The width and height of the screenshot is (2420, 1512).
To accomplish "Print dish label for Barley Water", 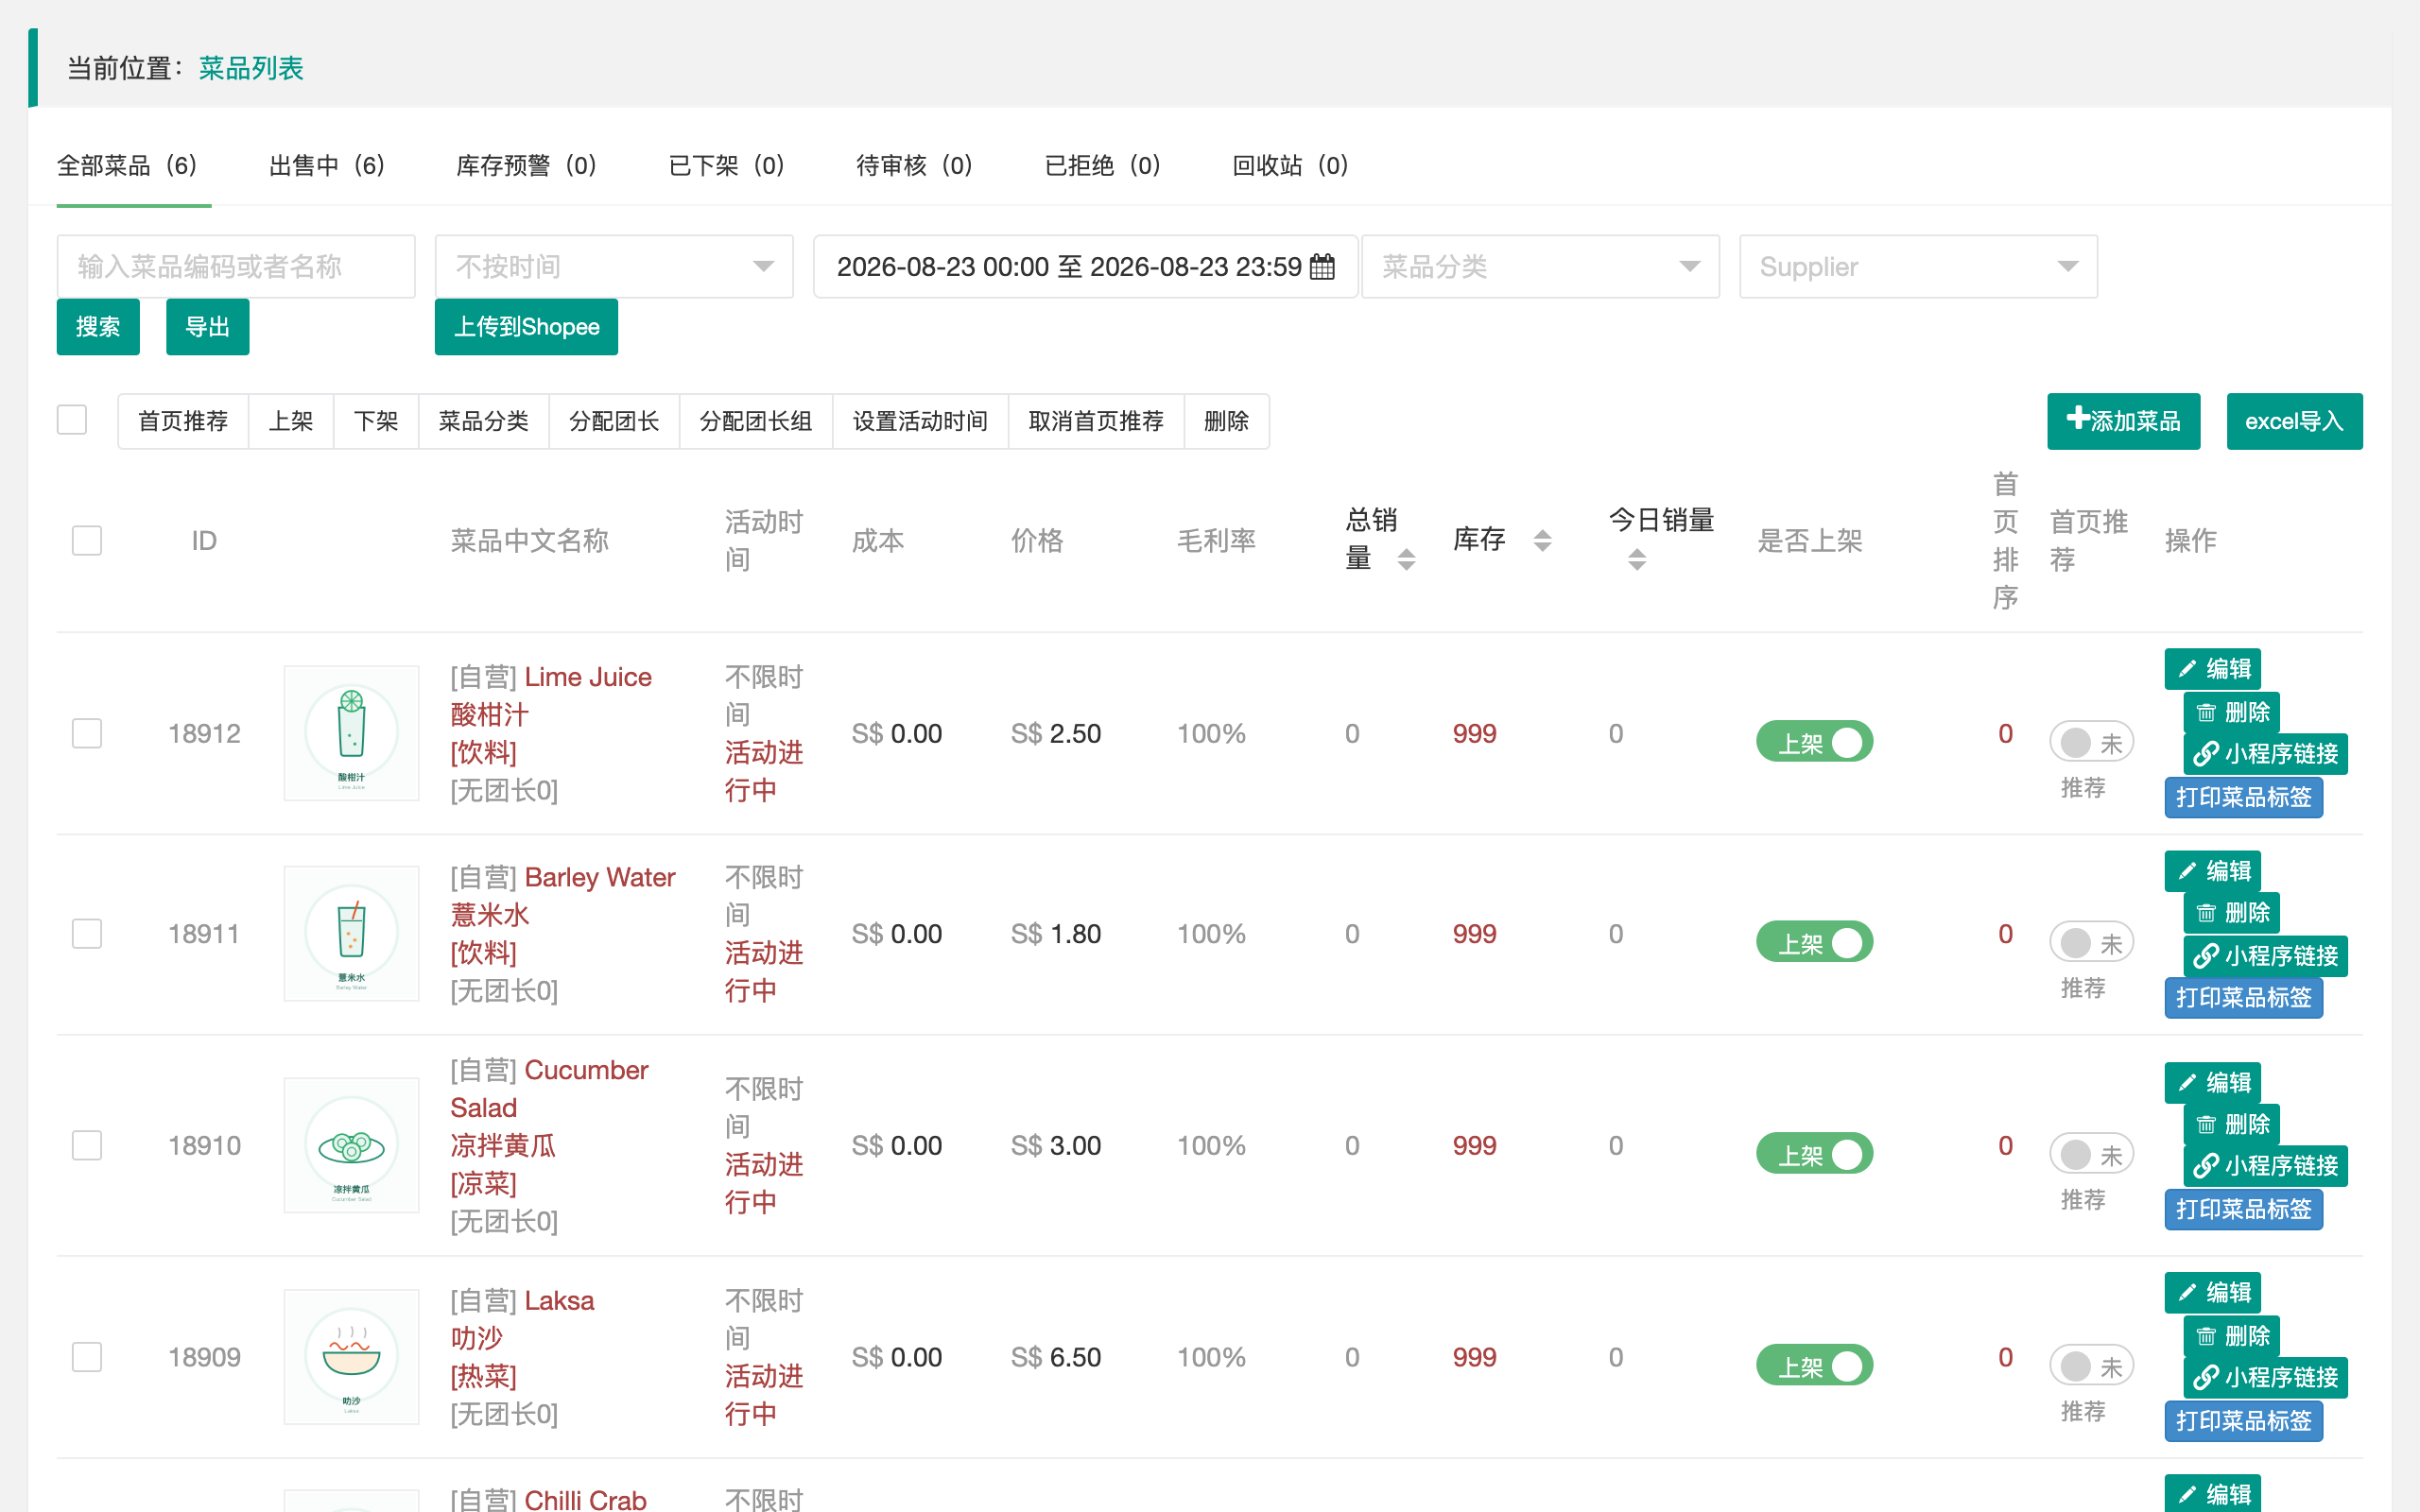I will click(2243, 998).
